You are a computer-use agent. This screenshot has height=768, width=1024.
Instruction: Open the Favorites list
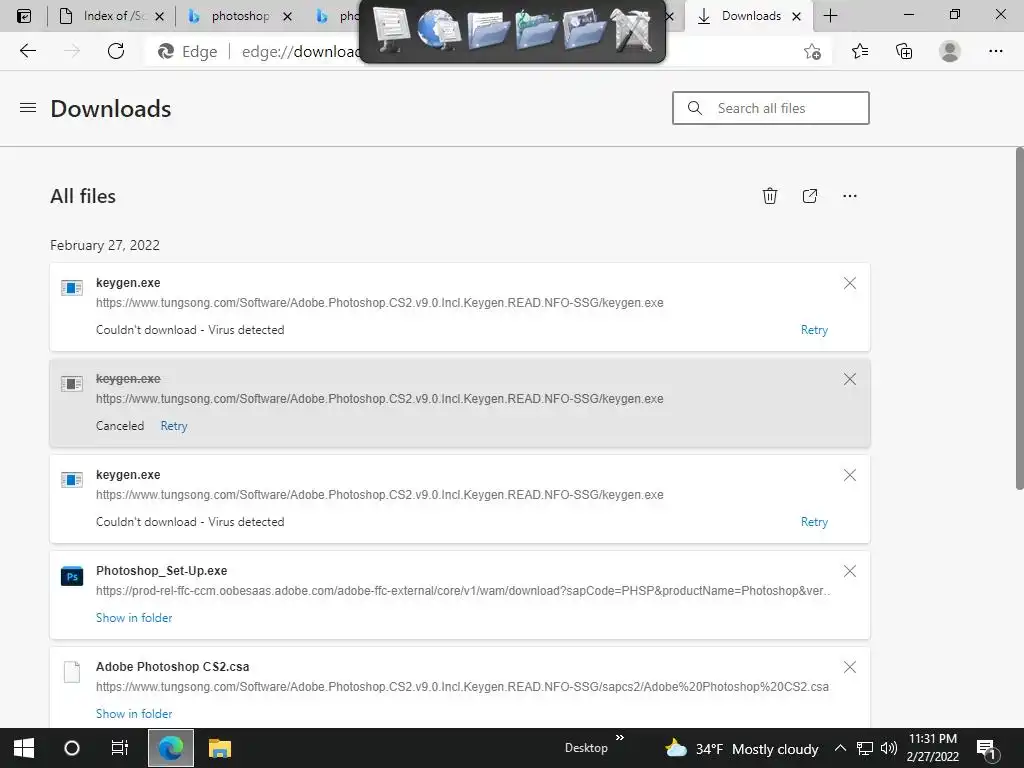(859, 51)
